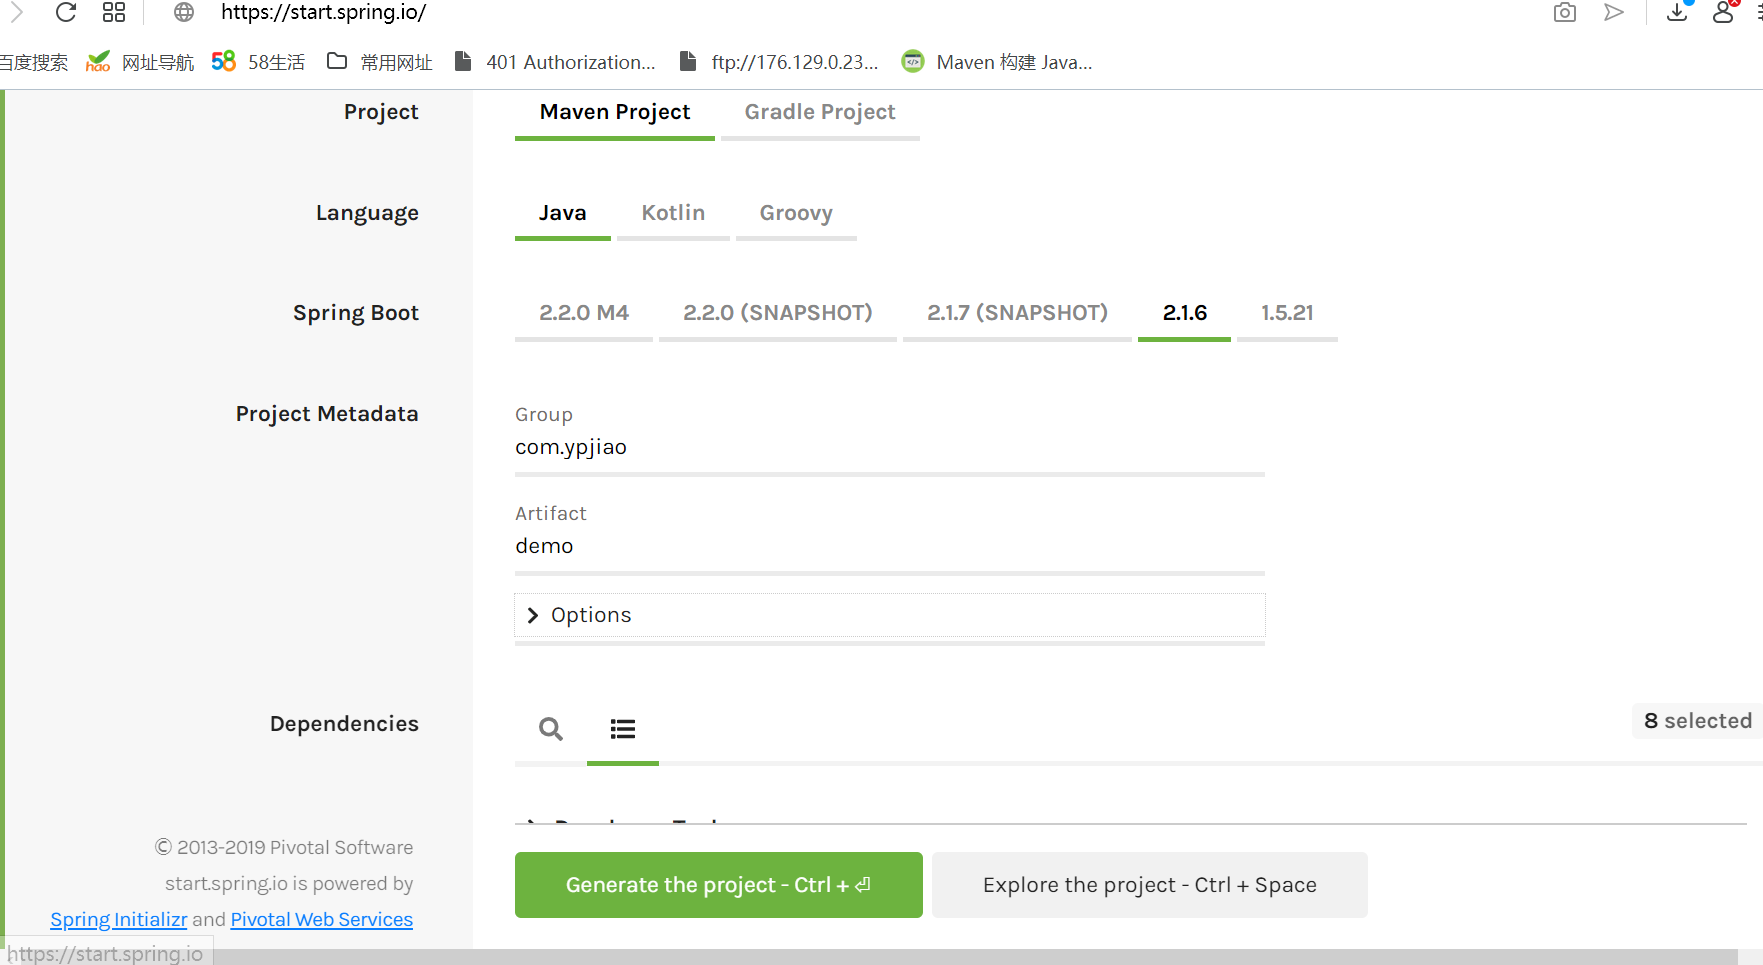Click the 8 selected dependencies badge
1763x965 pixels.
point(1697,721)
